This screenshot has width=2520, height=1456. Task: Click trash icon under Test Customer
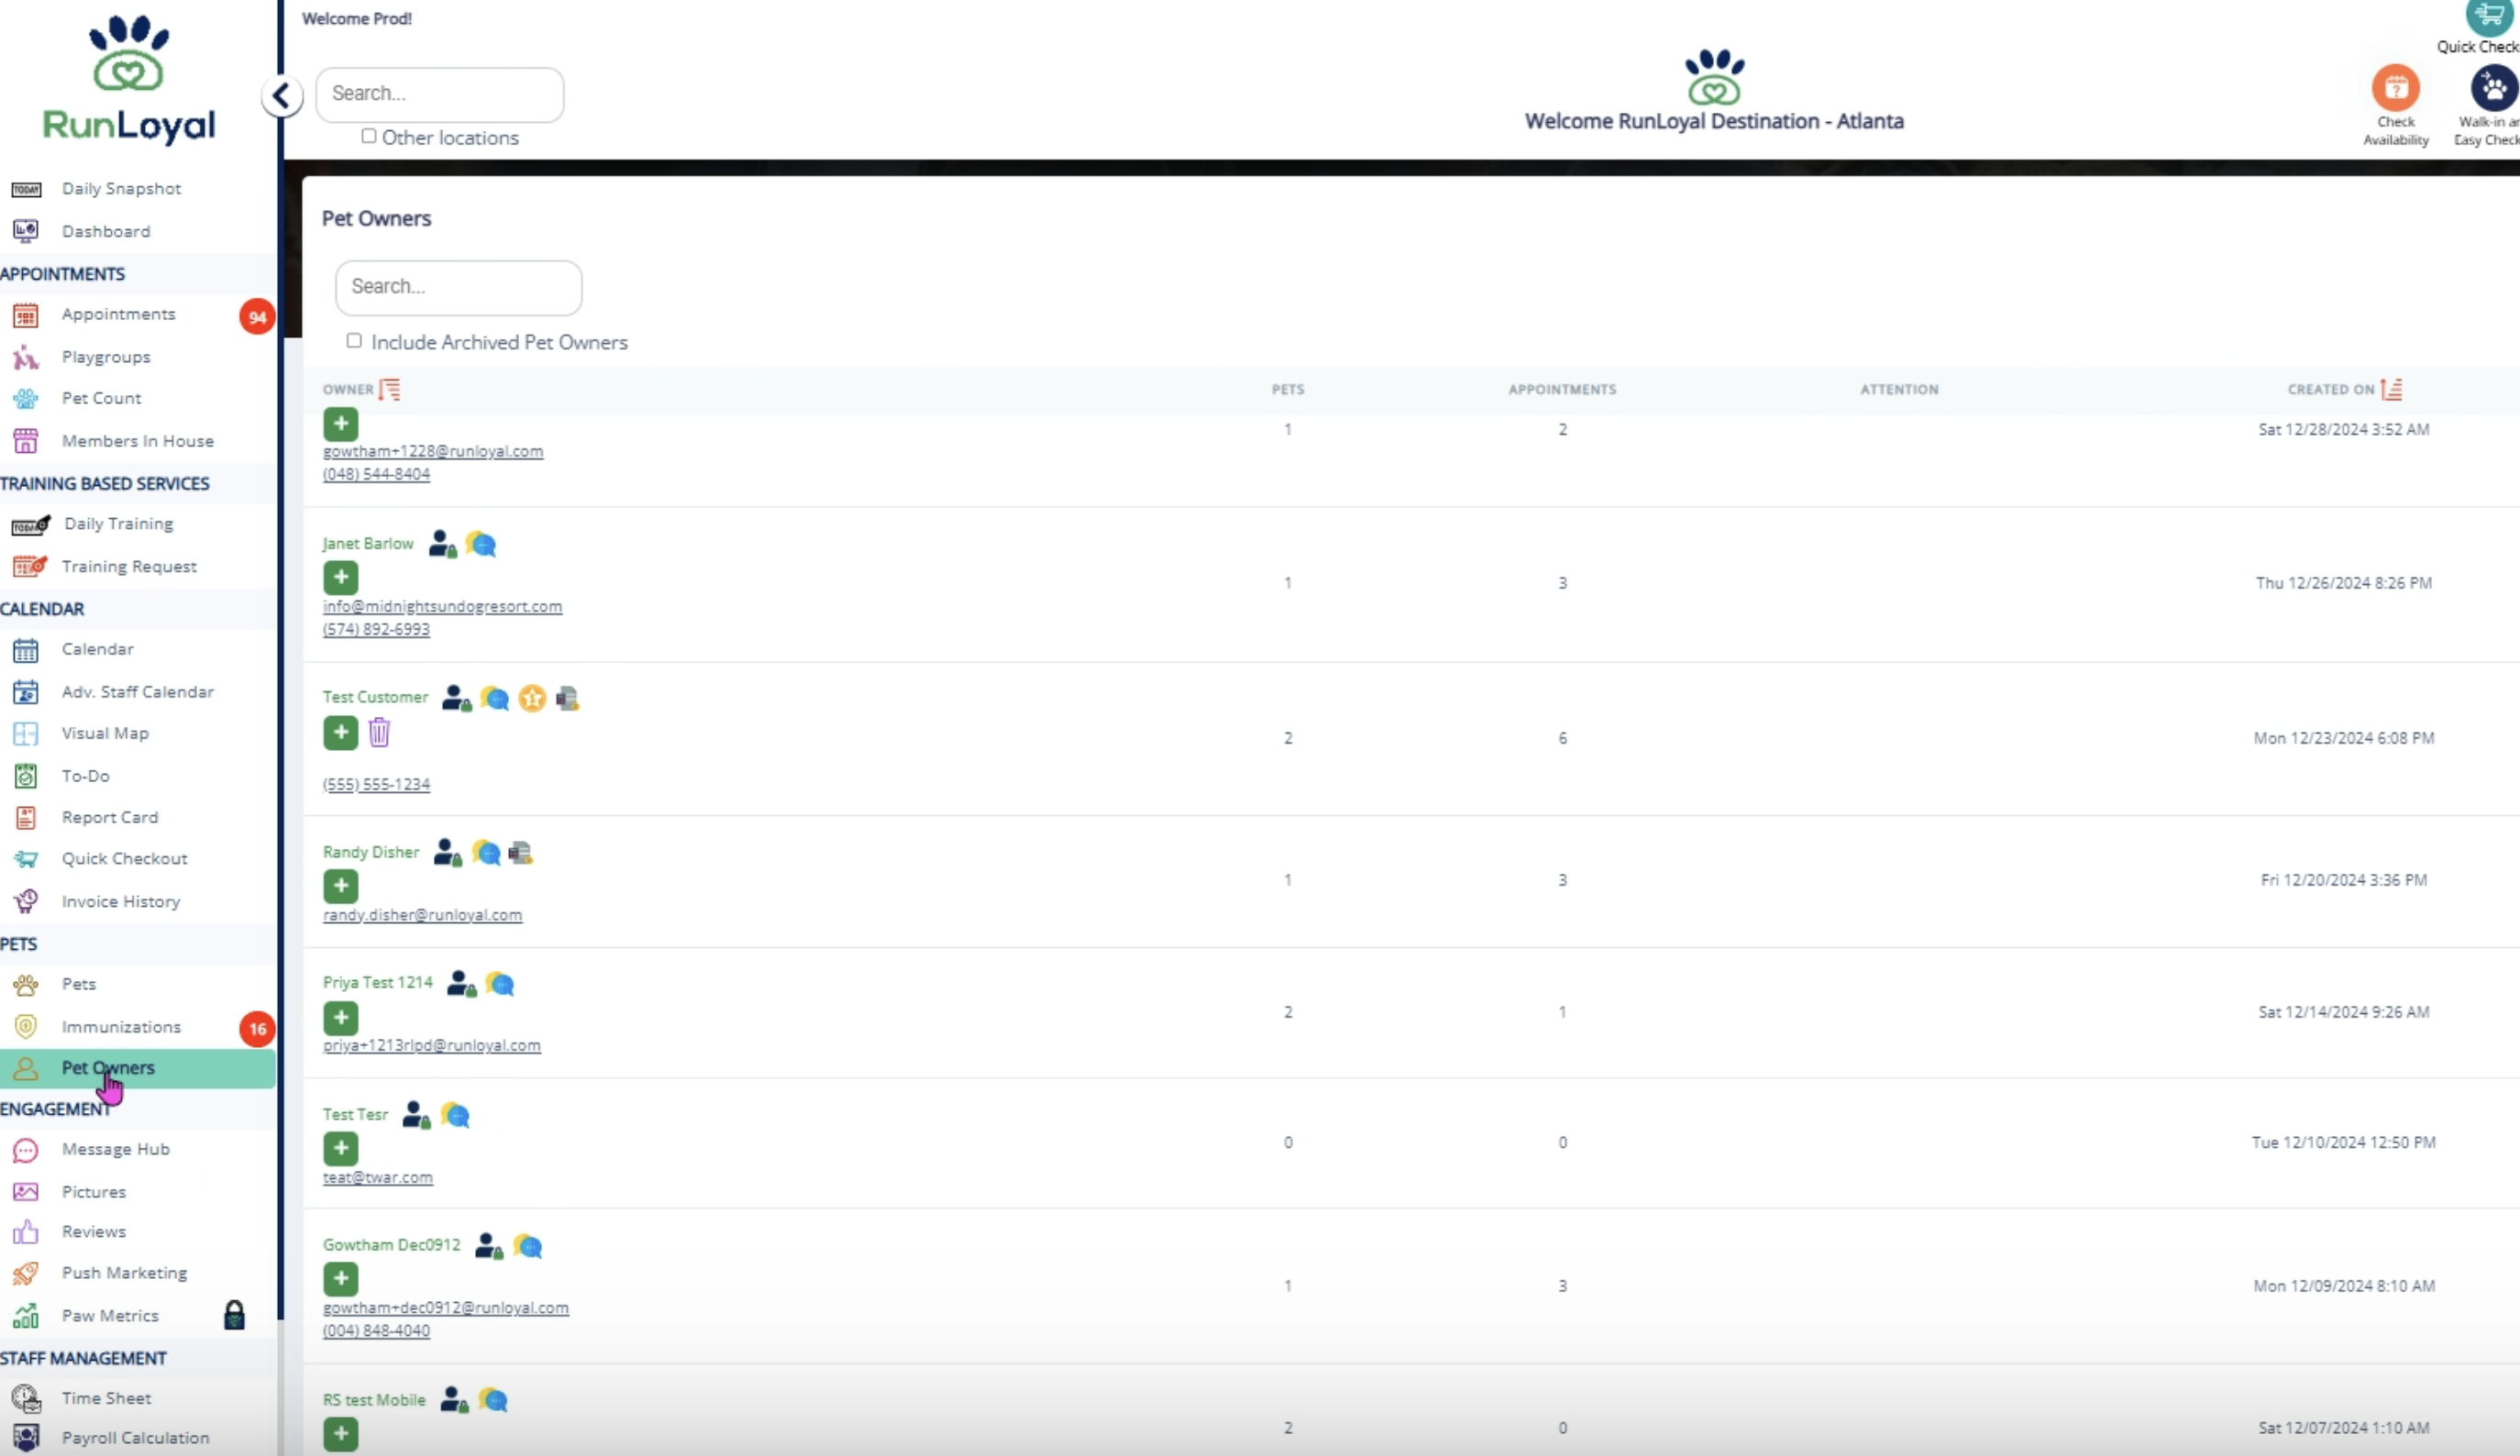(379, 733)
